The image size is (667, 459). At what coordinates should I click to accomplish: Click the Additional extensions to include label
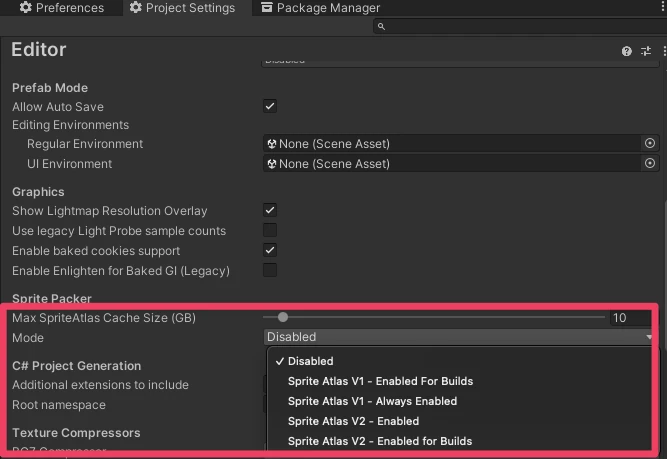pos(100,385)
